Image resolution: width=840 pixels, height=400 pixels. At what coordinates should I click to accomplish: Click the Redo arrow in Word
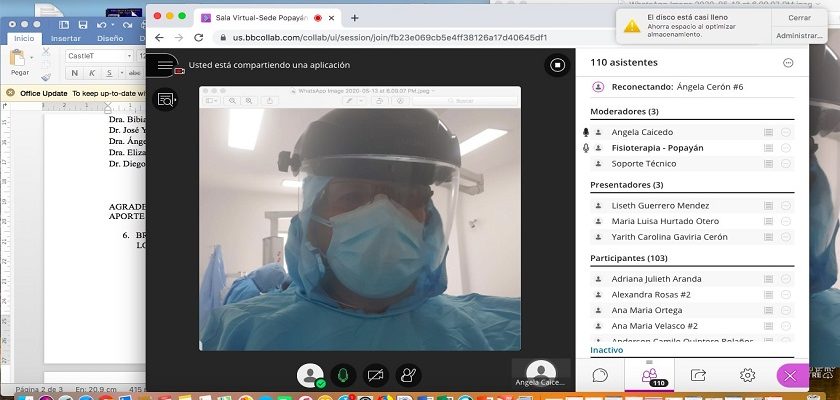pyautogui.click(x=127, y=25)
